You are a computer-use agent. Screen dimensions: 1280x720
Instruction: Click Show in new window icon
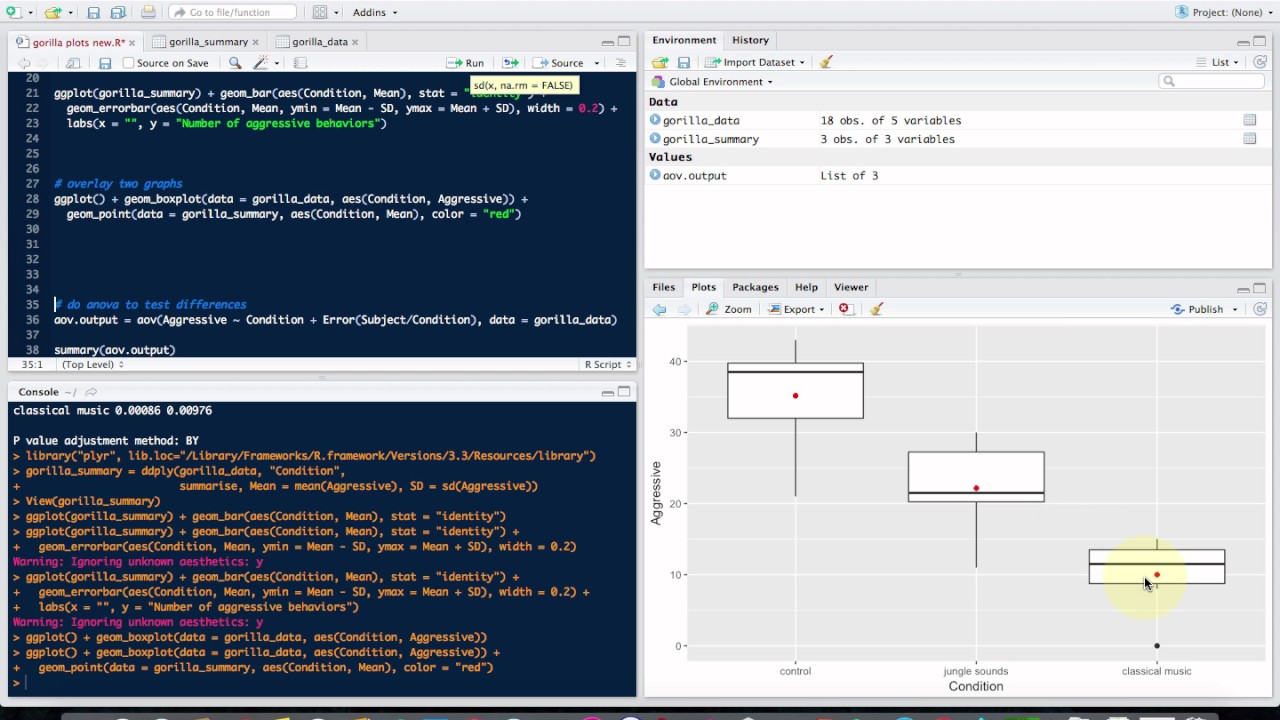(72, 63)
